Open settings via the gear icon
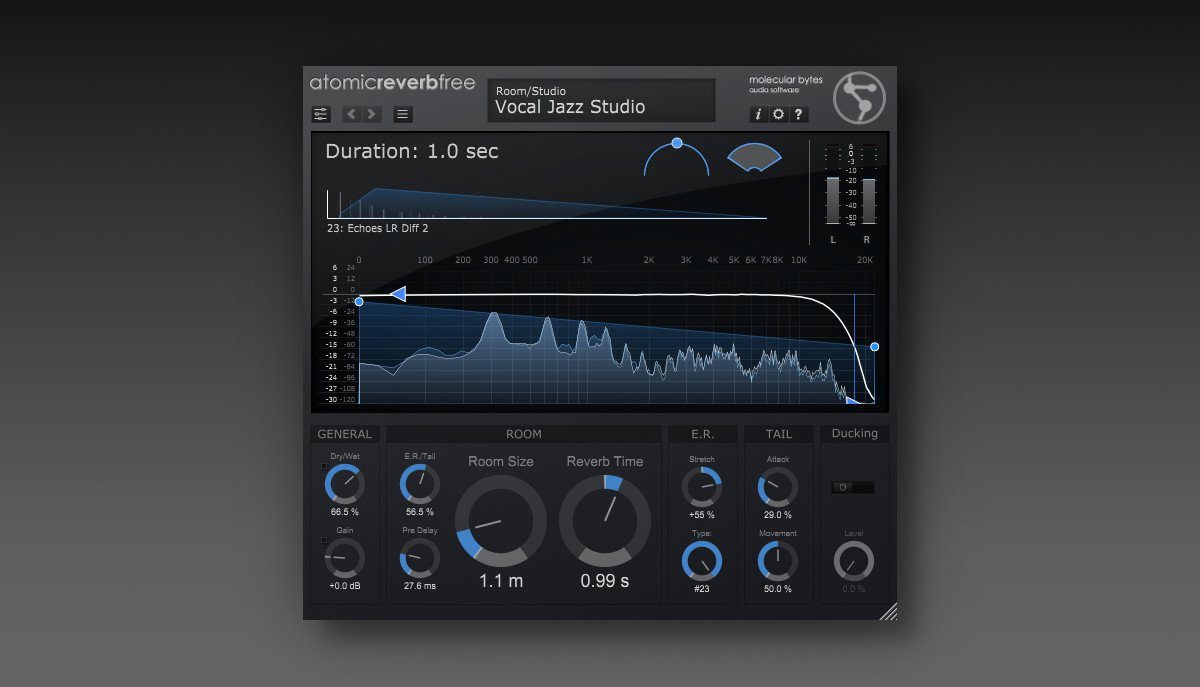Image resolution: width=1200 pixels, height=687 pixels. [778, 114]
